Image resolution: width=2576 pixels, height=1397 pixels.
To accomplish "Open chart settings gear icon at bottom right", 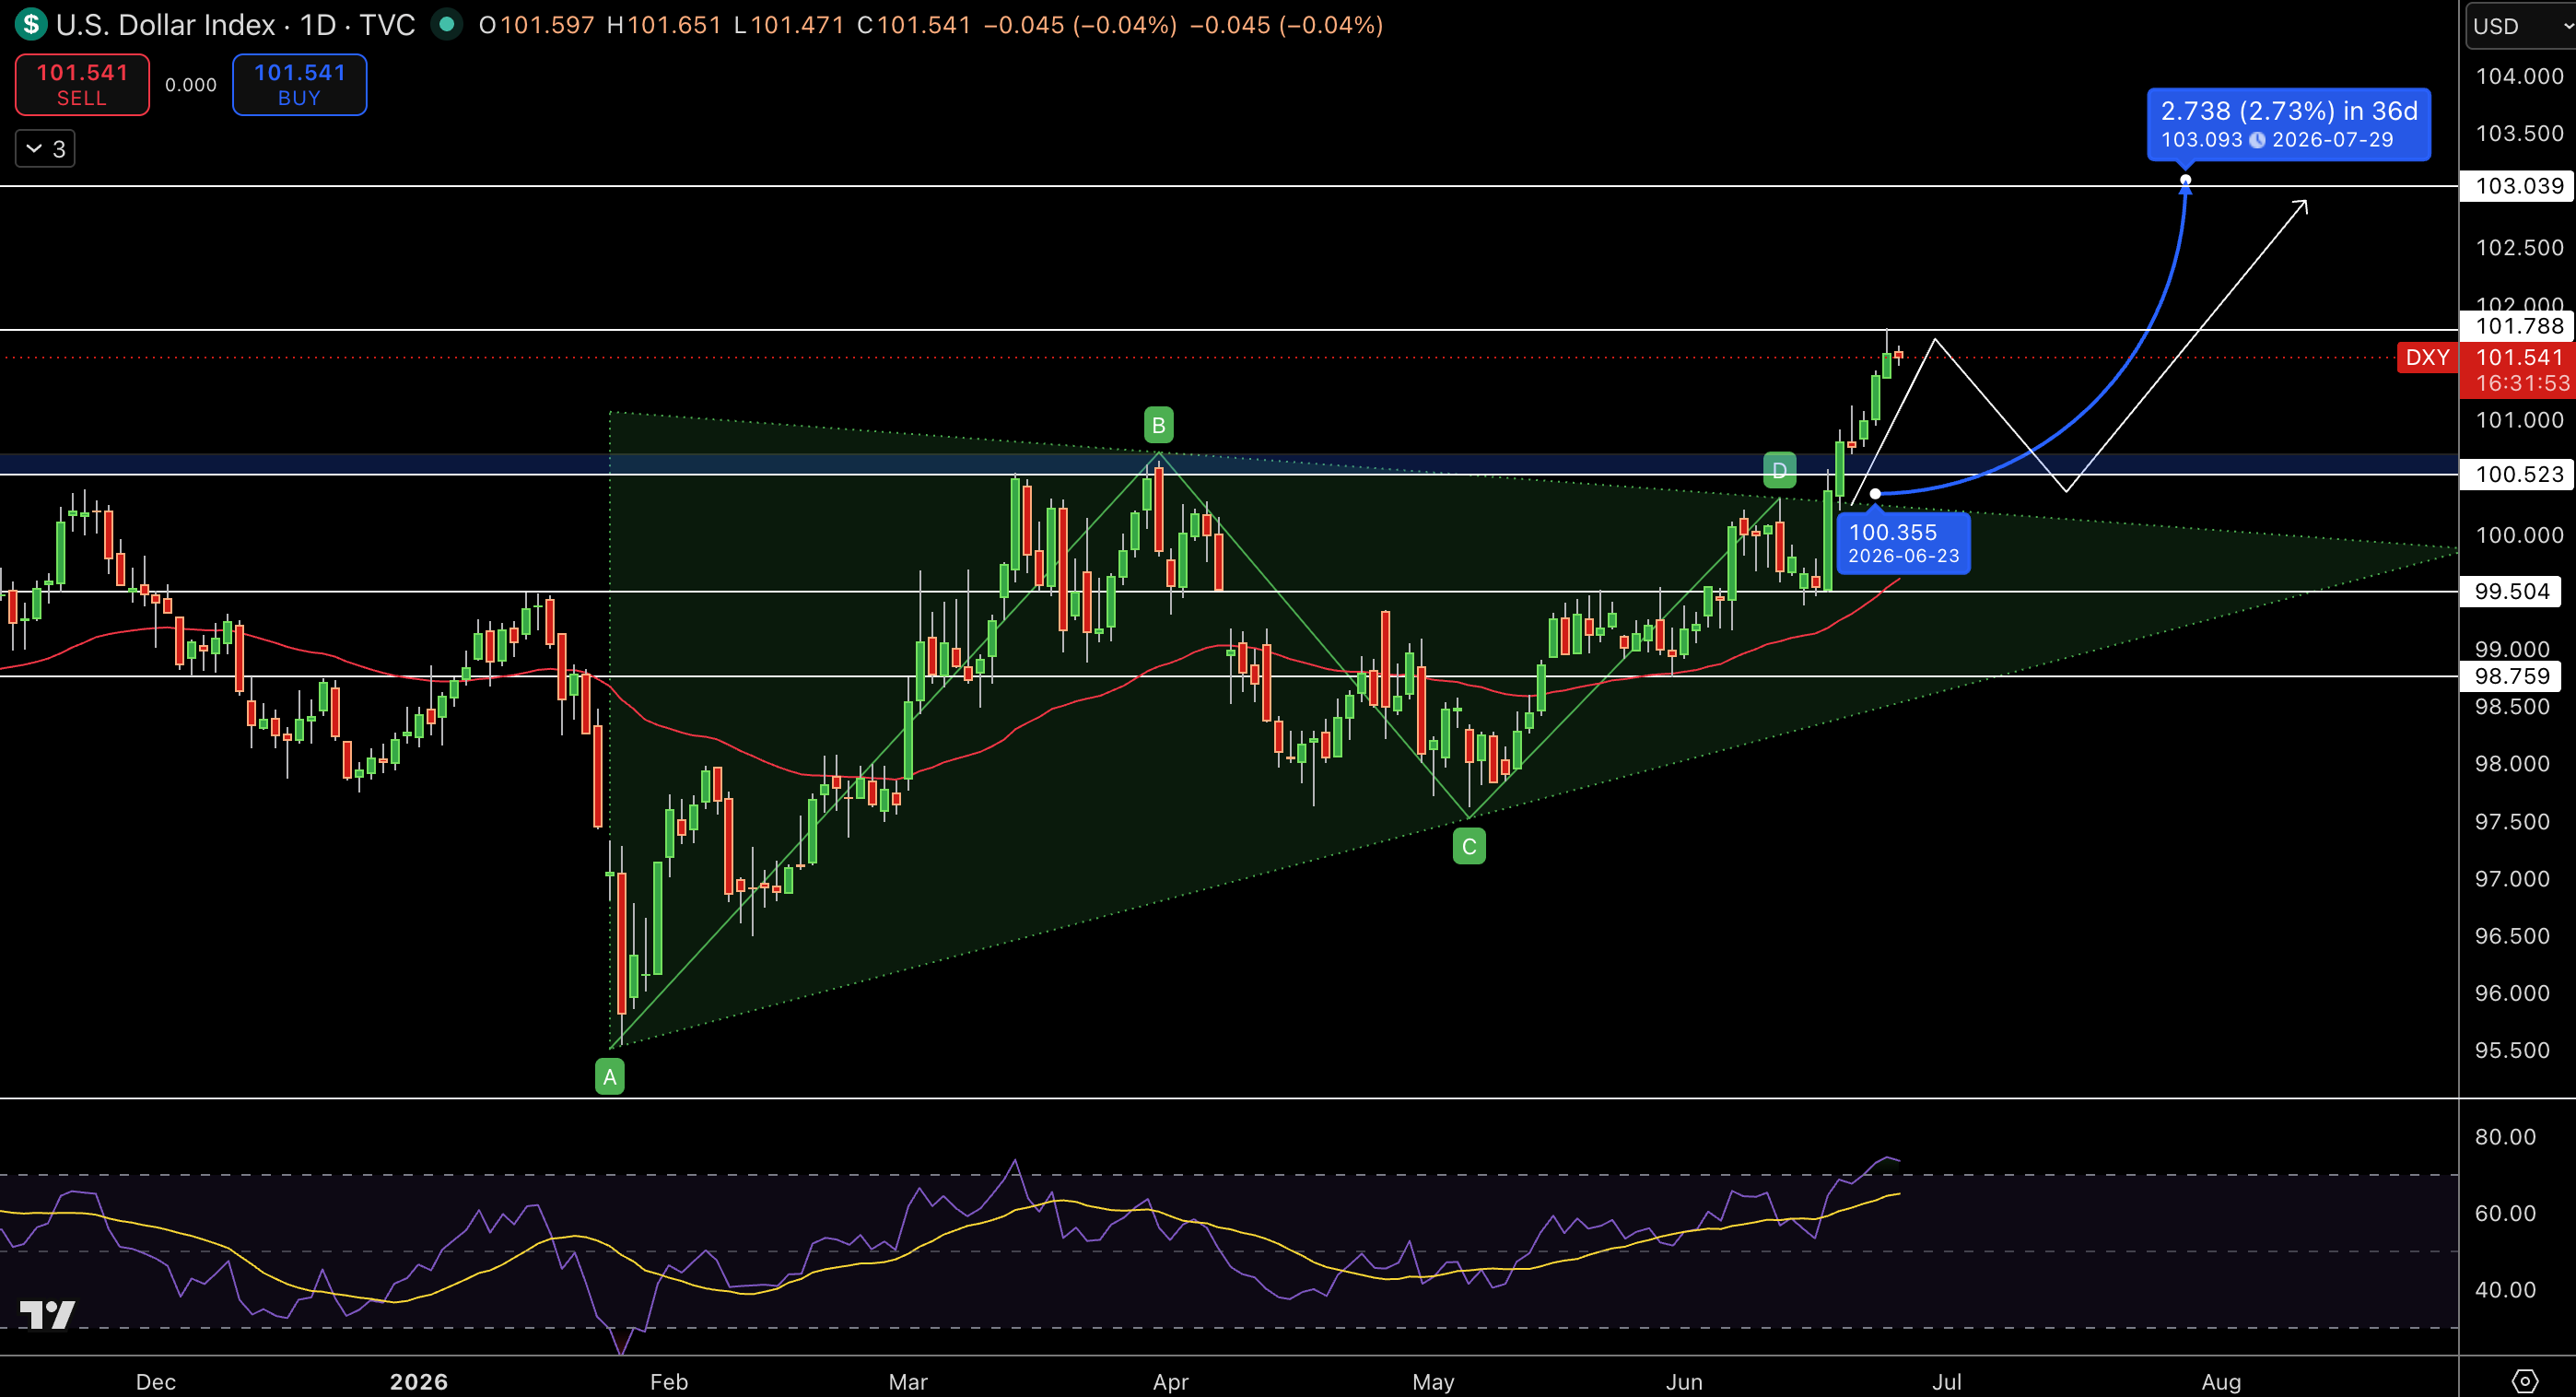I will tap(2524, 1381).
